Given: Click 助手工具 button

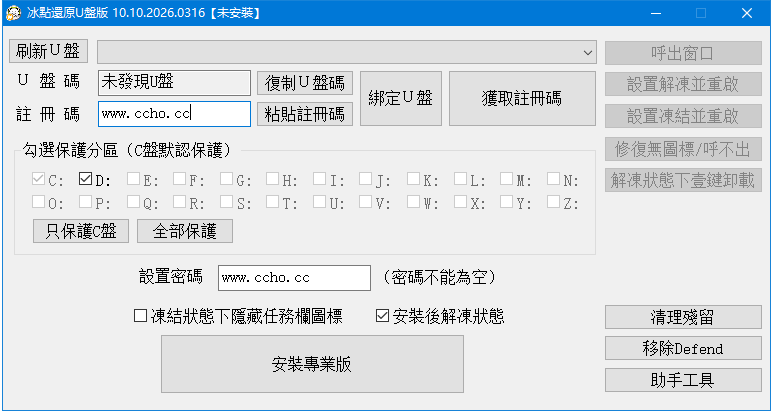Looking at the screenshot, I should pyautogui.click(x=685, y=380).
